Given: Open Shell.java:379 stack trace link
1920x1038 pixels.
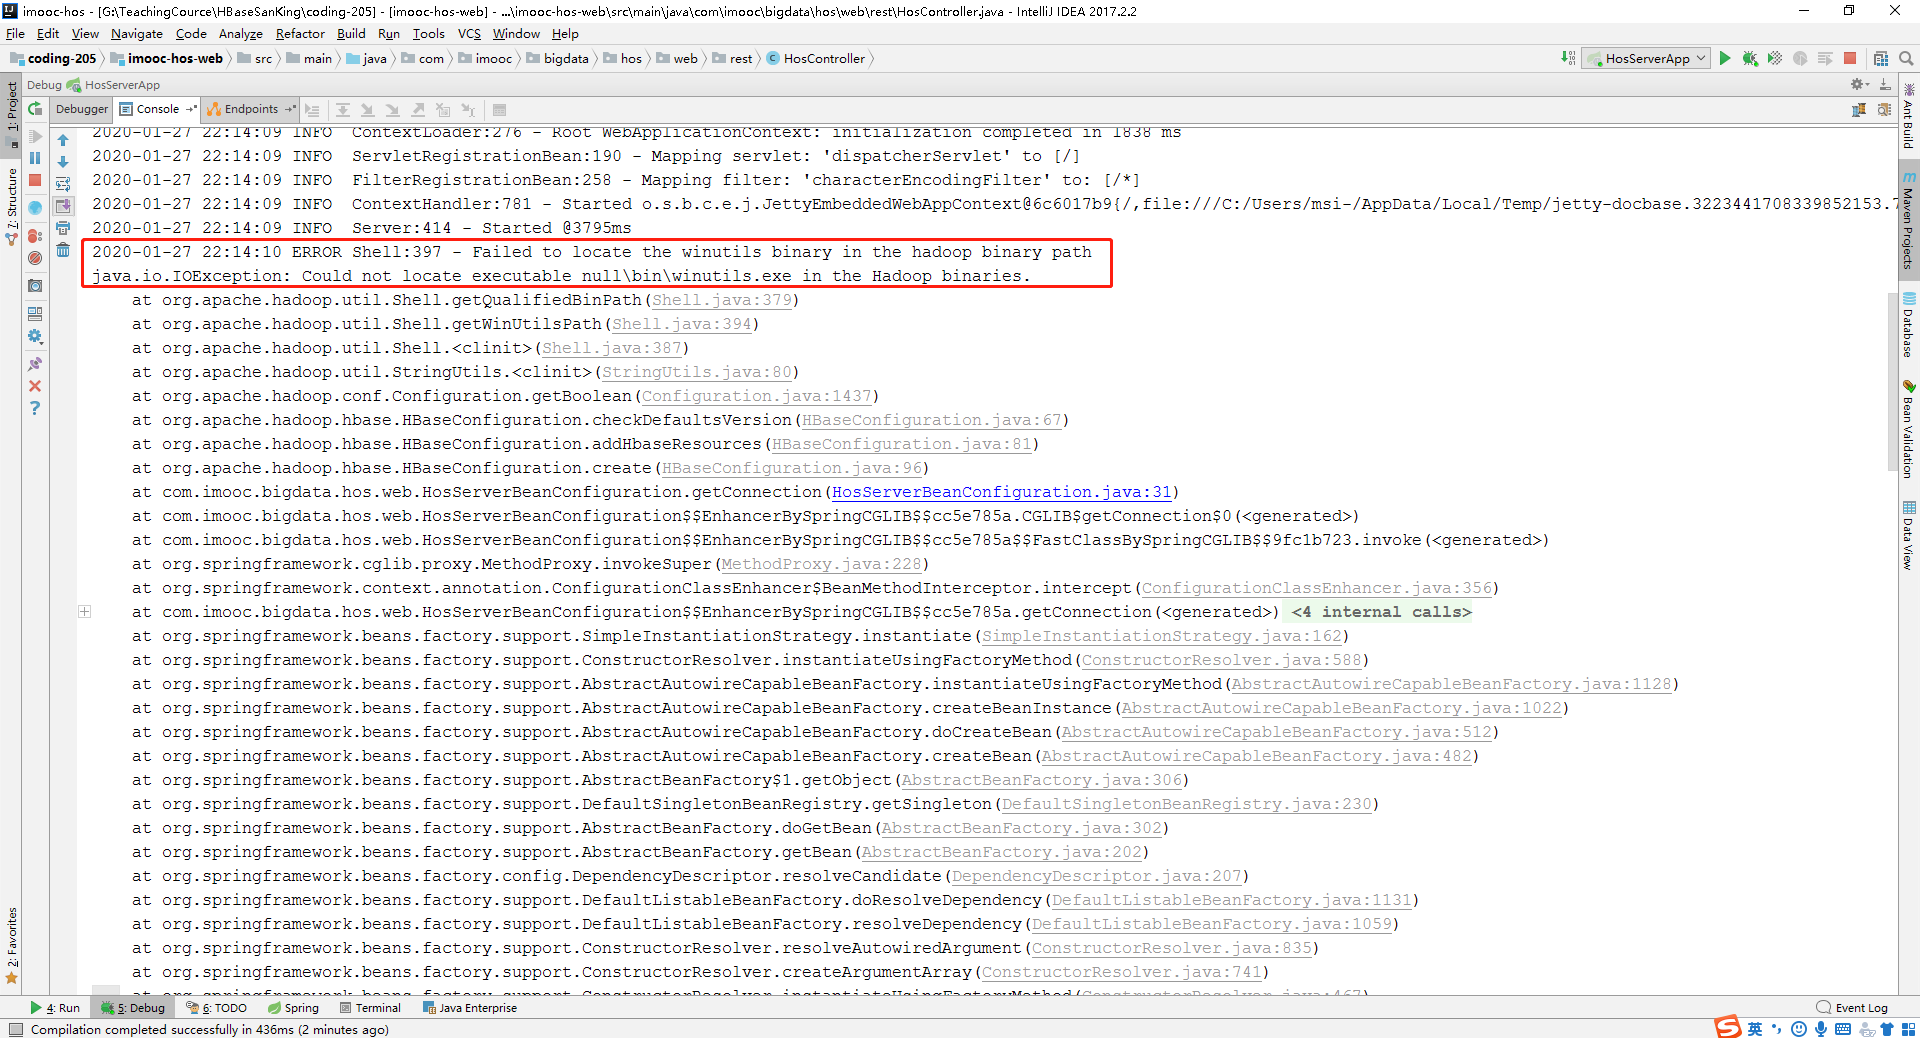Looking at the screenshot, I should pyautogui.click(x=722, y=300).
